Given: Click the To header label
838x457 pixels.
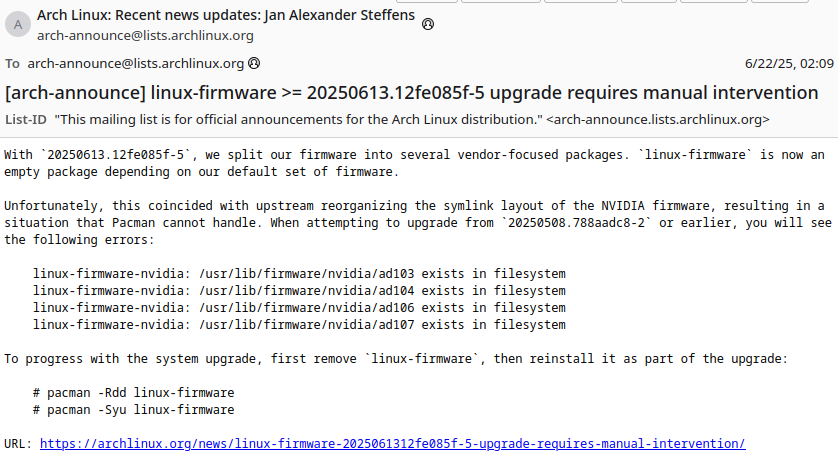Looking at the screenshot, I should 12,64.
